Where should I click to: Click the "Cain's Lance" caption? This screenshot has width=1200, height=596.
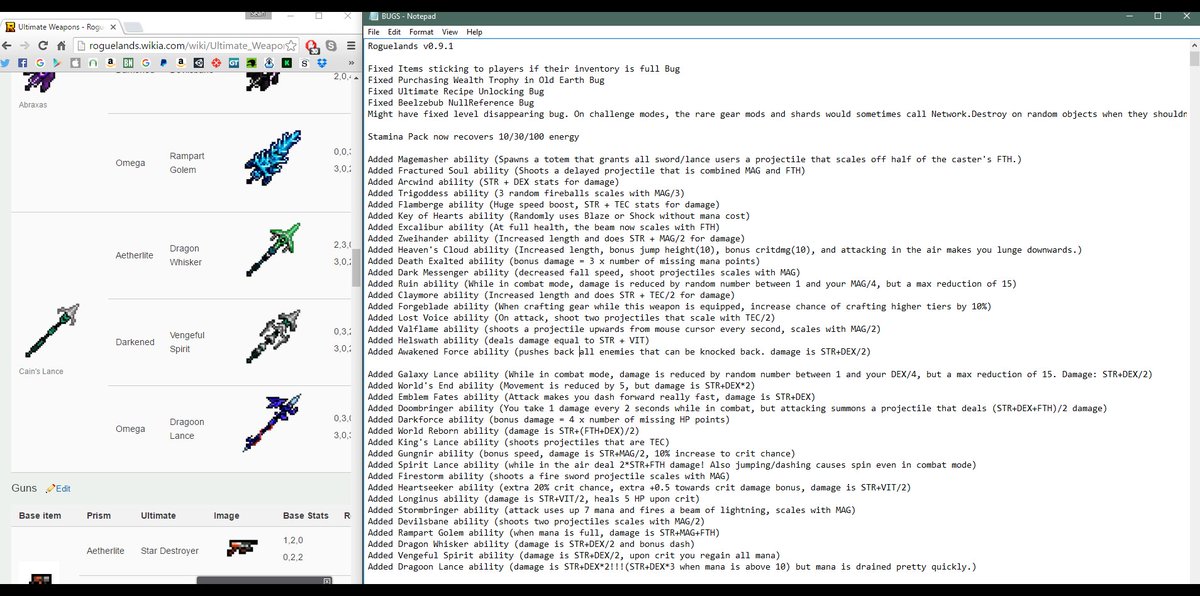[40, 371]
